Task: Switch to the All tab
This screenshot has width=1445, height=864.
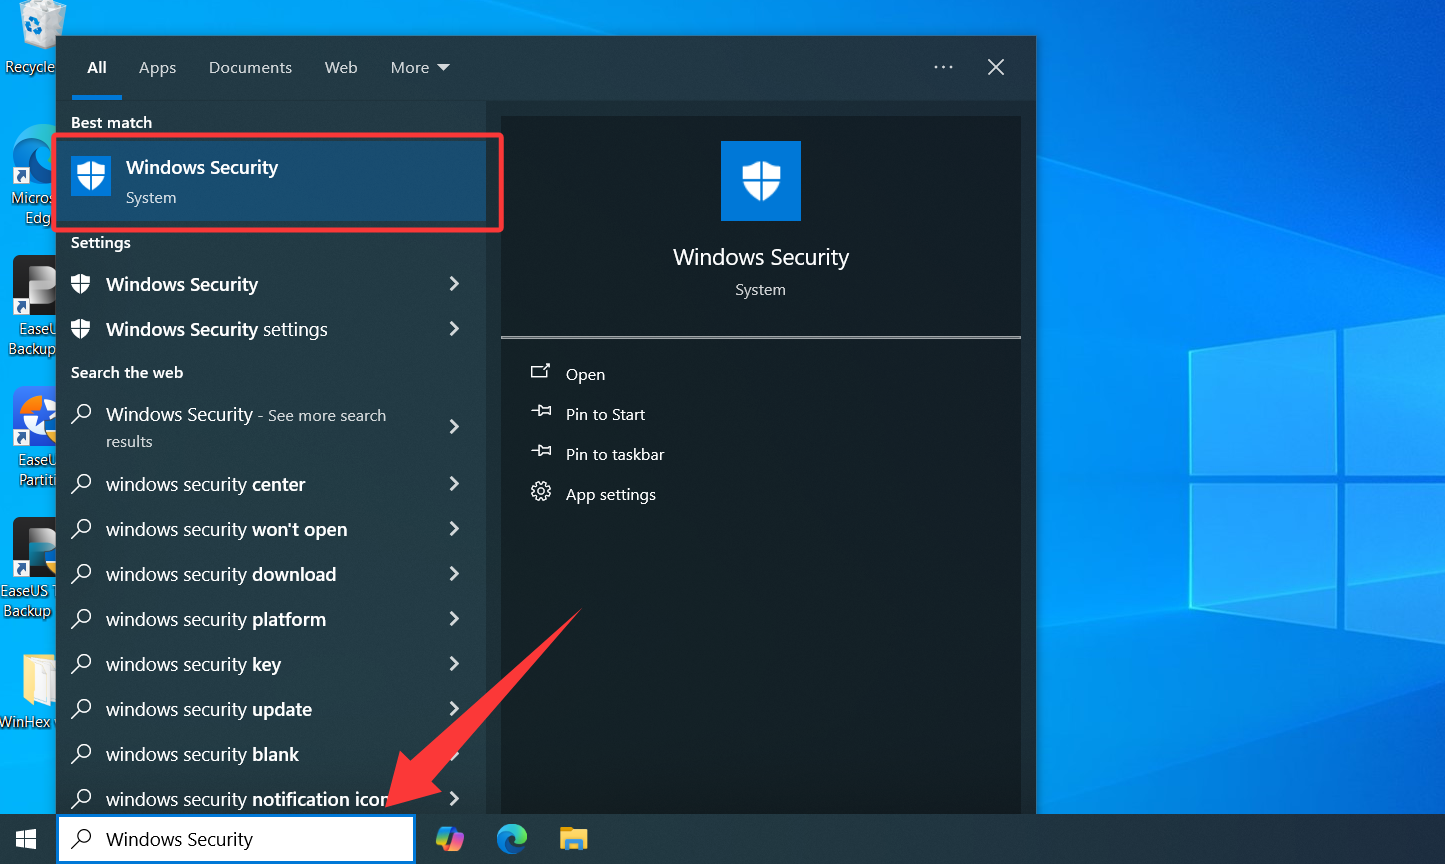Action: [97, 67]
